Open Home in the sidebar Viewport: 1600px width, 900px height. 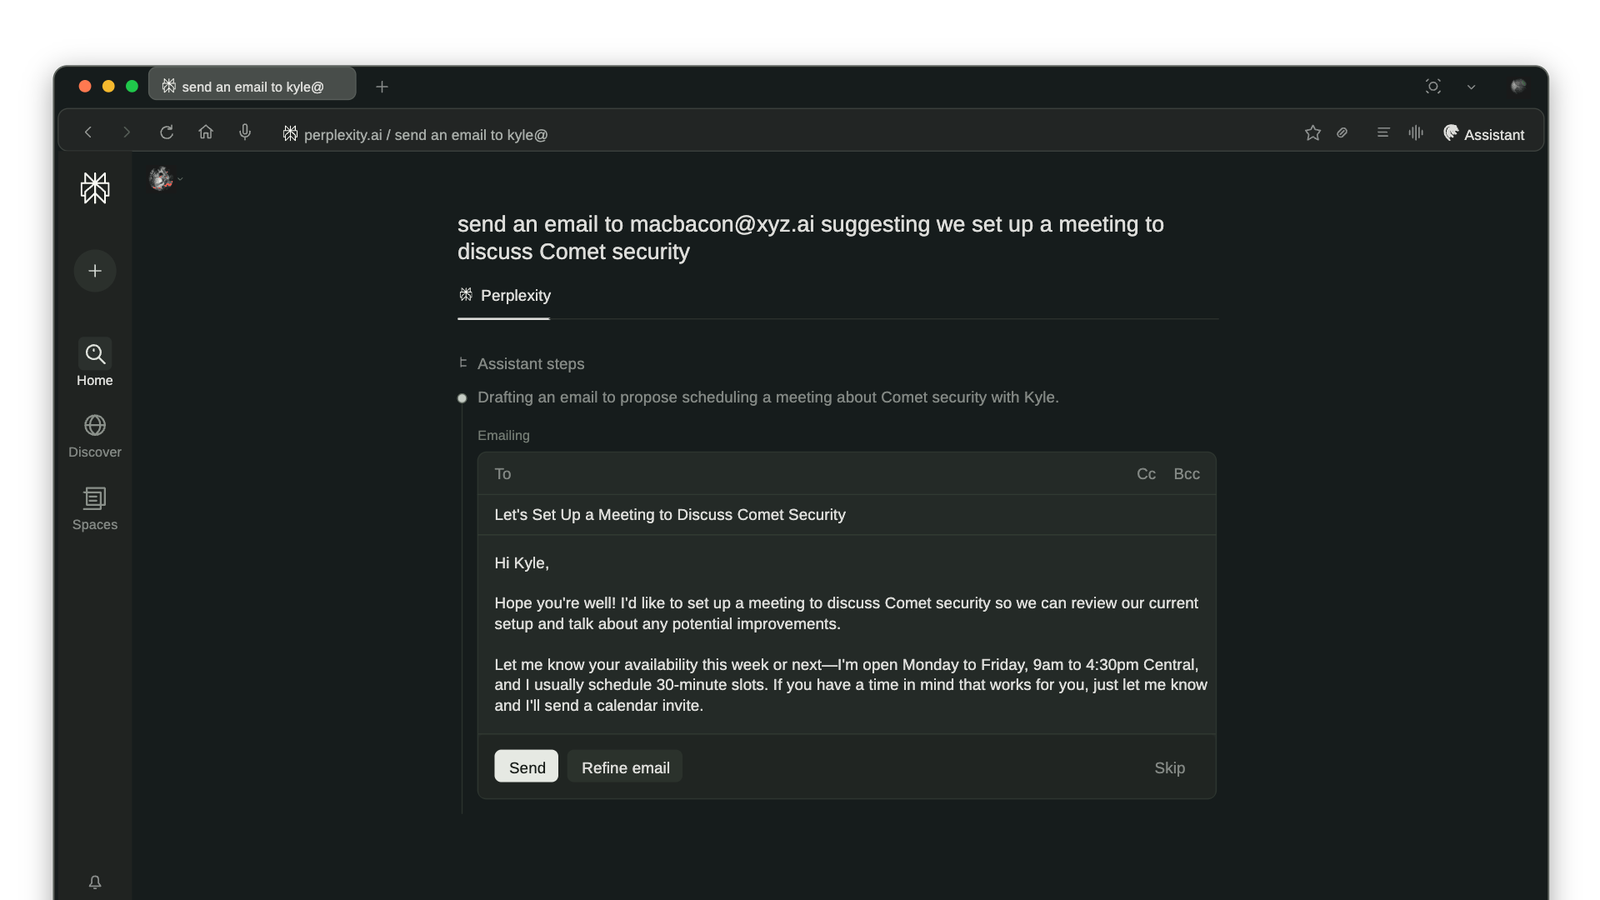pos(95,363)
